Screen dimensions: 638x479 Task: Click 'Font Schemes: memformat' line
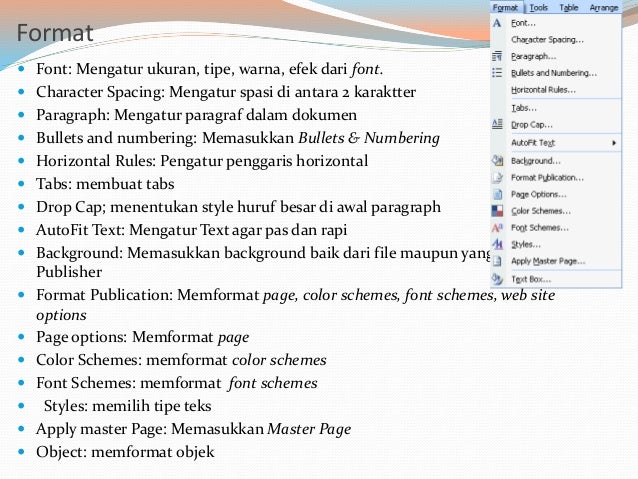point(177,383)
